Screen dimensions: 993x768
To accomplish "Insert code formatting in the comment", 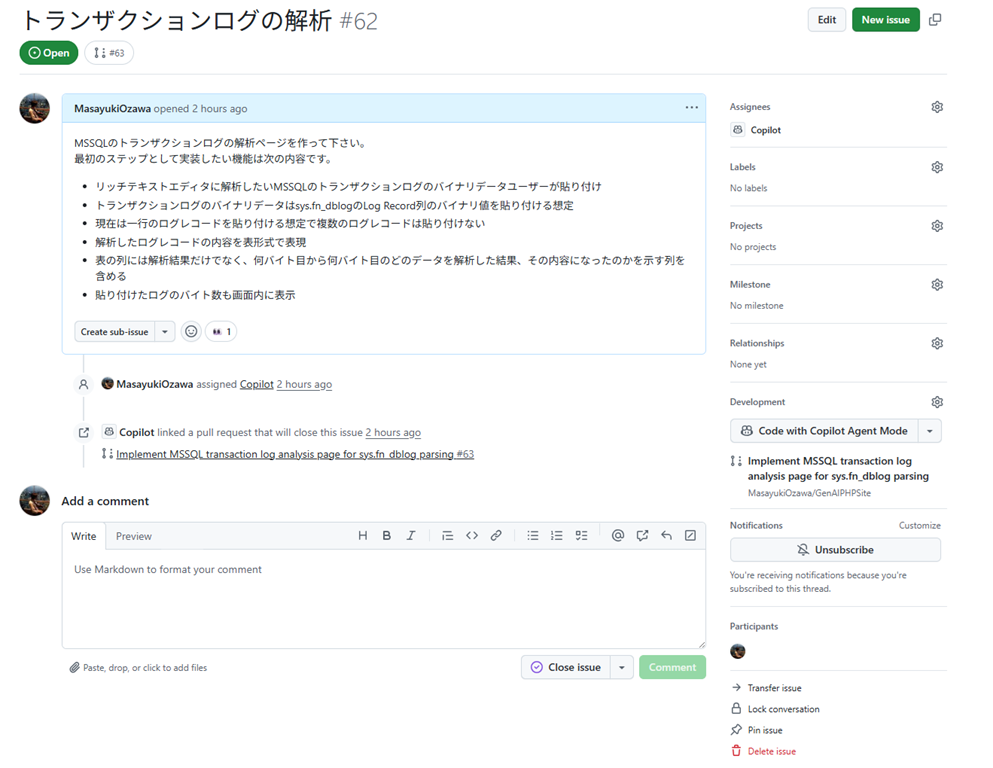I will coord(472,536).
